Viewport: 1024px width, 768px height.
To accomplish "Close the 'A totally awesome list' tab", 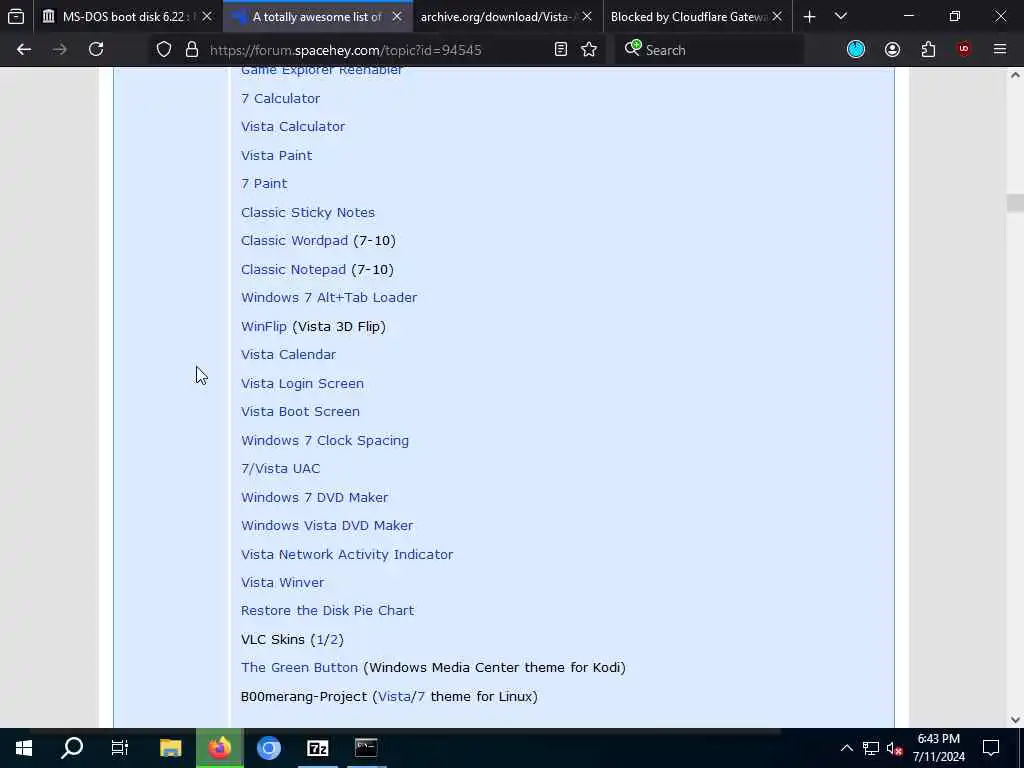I will point(396,16).
